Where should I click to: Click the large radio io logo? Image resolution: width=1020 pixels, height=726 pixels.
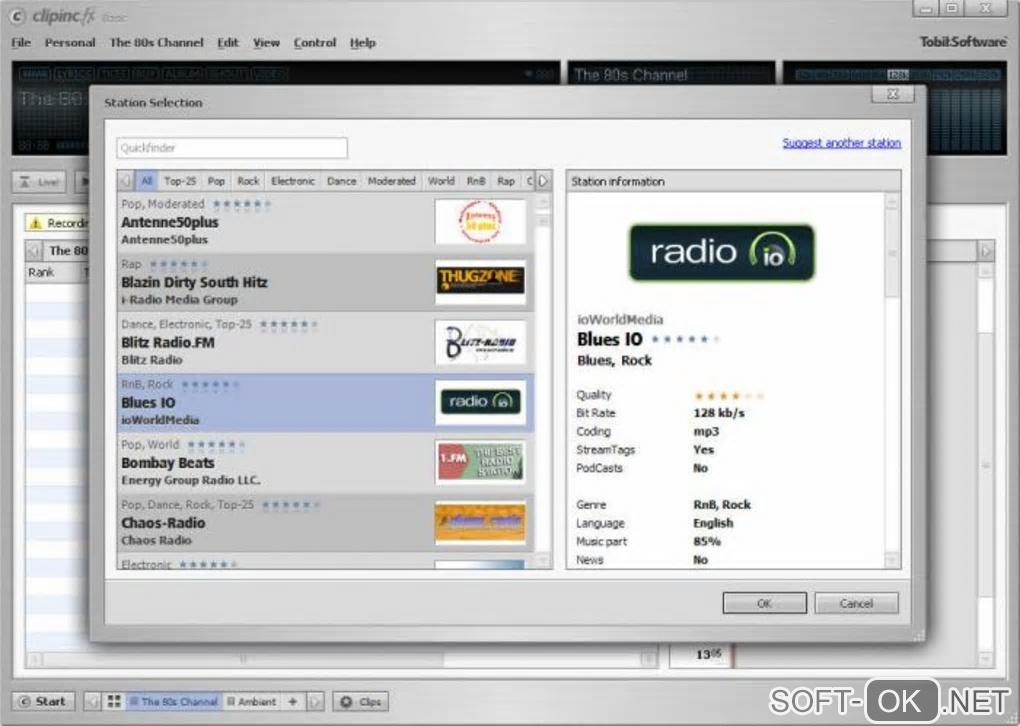[x=721, y=252]
